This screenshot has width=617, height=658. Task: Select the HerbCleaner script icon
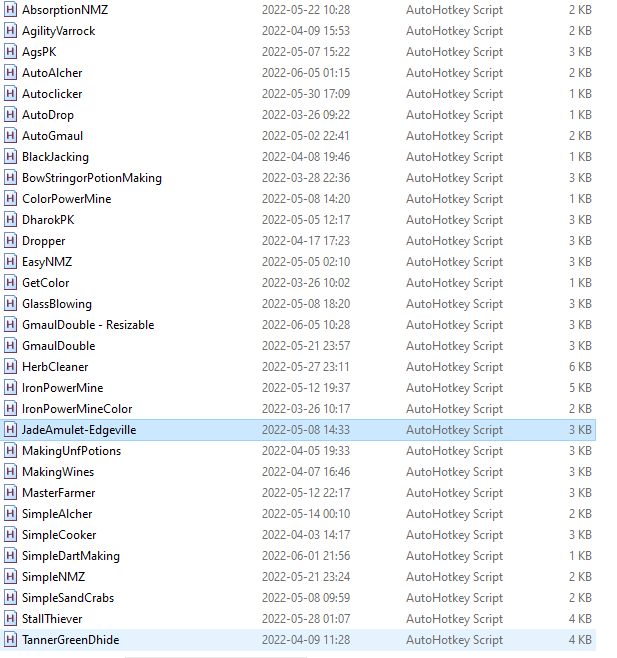pos(10,366)
